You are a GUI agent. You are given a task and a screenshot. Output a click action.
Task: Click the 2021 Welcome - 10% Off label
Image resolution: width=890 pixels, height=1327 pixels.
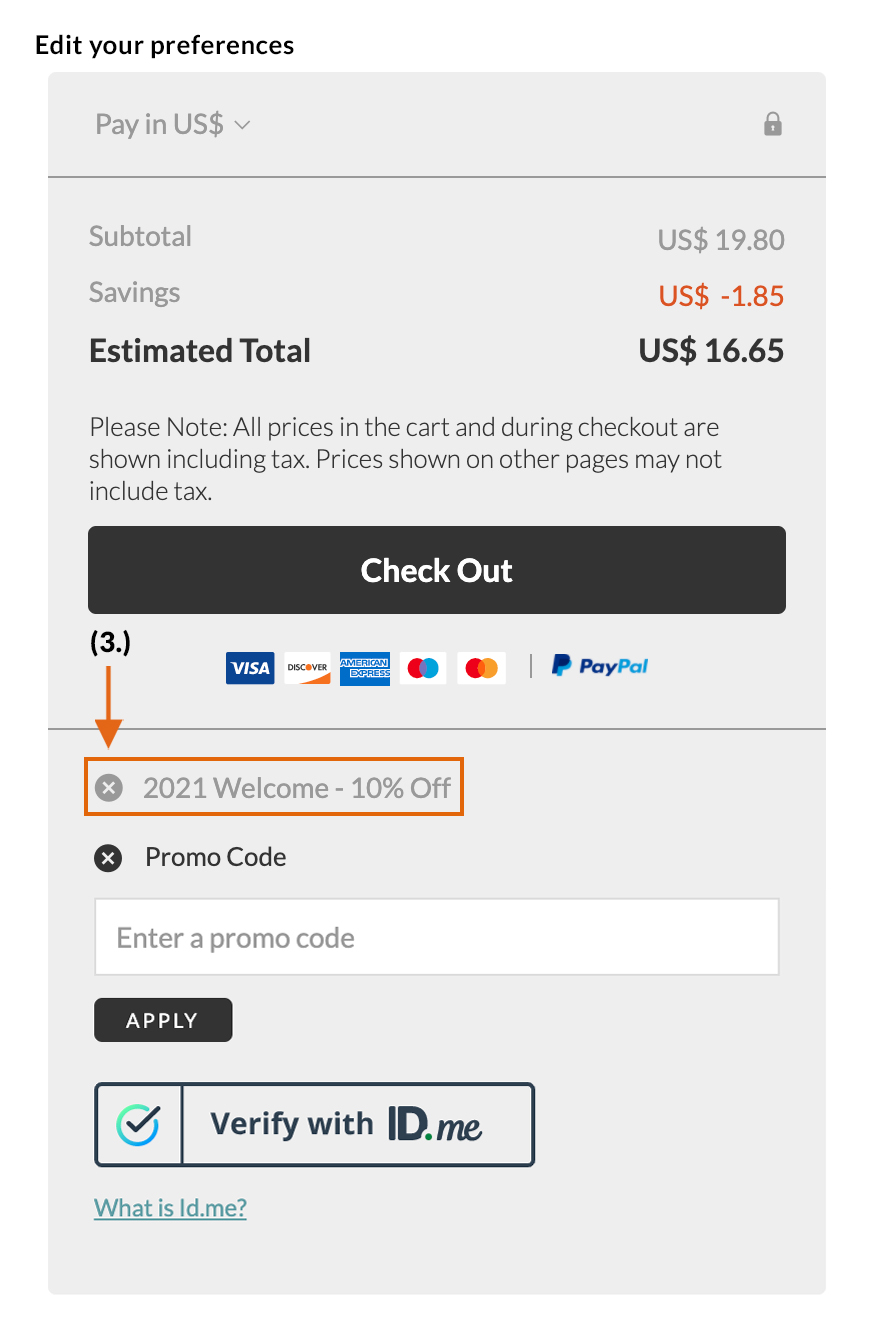click(297, 788)
